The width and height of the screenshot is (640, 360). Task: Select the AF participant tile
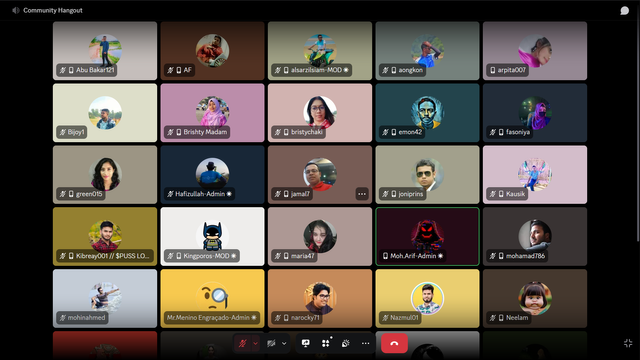point(212,51)
